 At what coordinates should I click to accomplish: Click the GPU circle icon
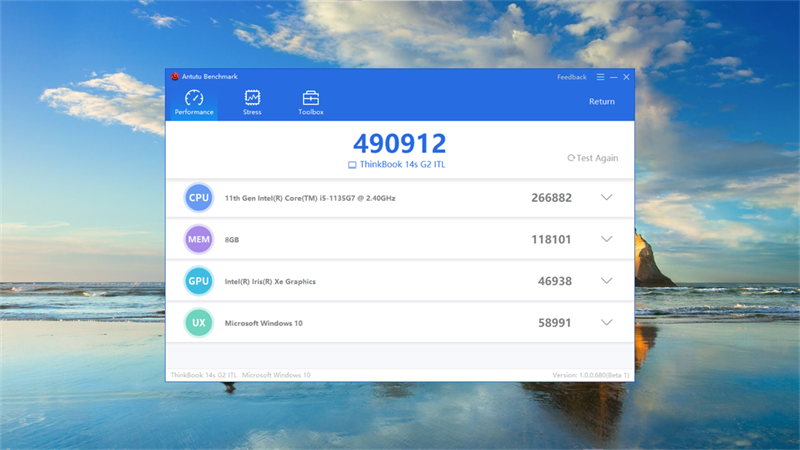pyautogui.click(x=199, y=281)
